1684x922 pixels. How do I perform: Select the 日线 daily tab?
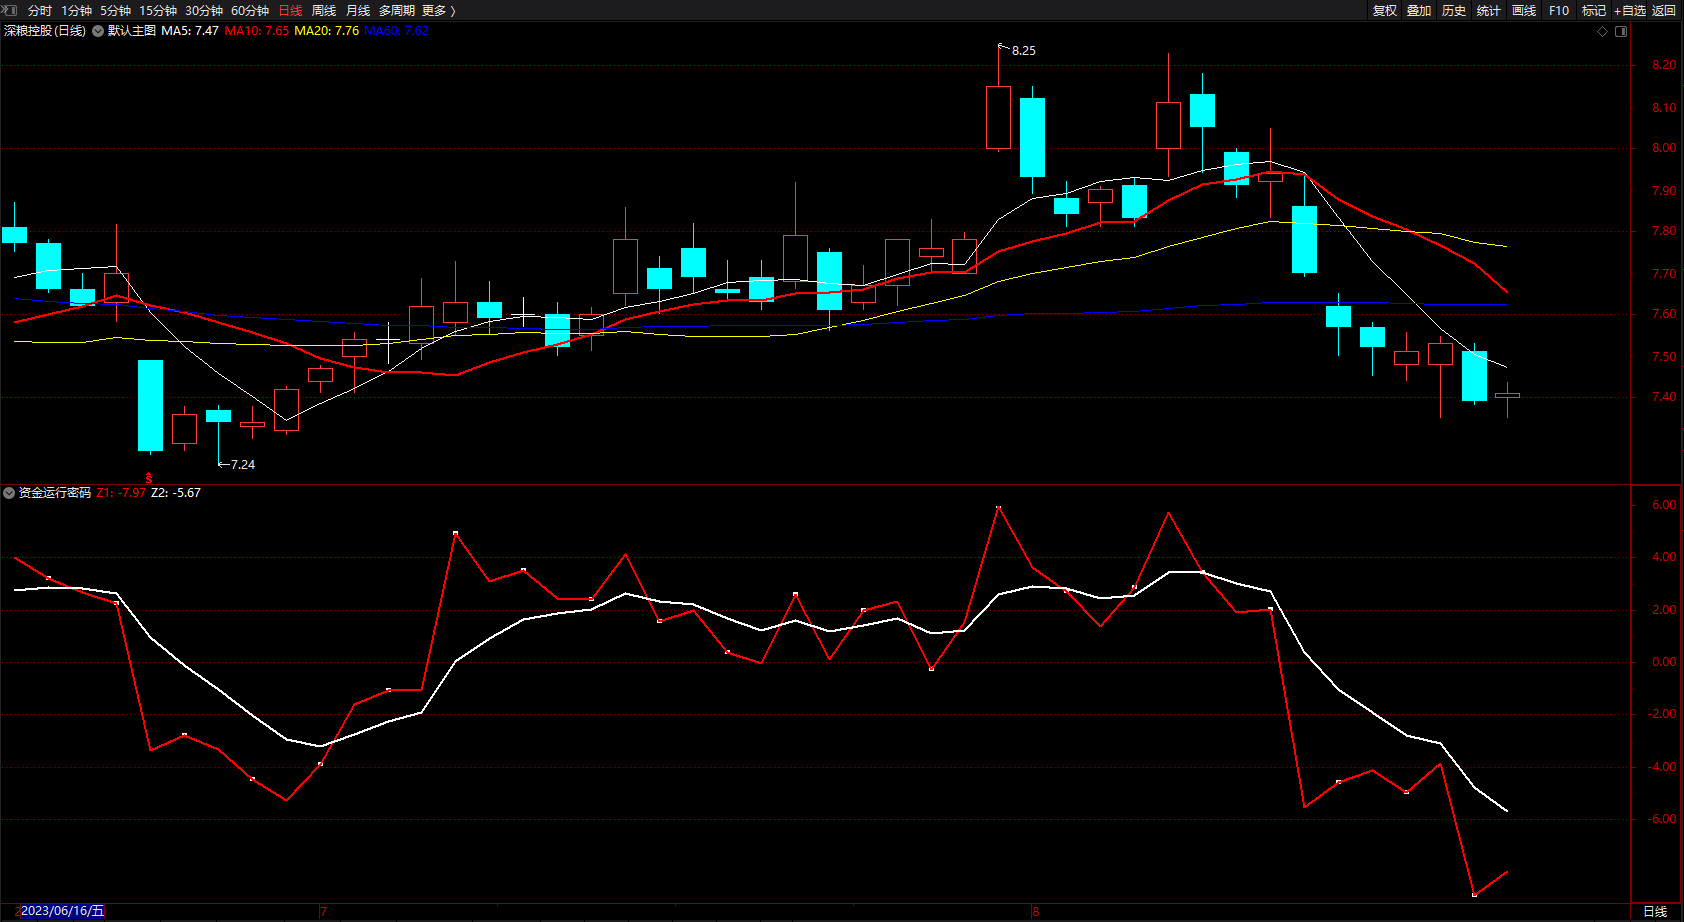pyautogui.click(x=290, y=11)
